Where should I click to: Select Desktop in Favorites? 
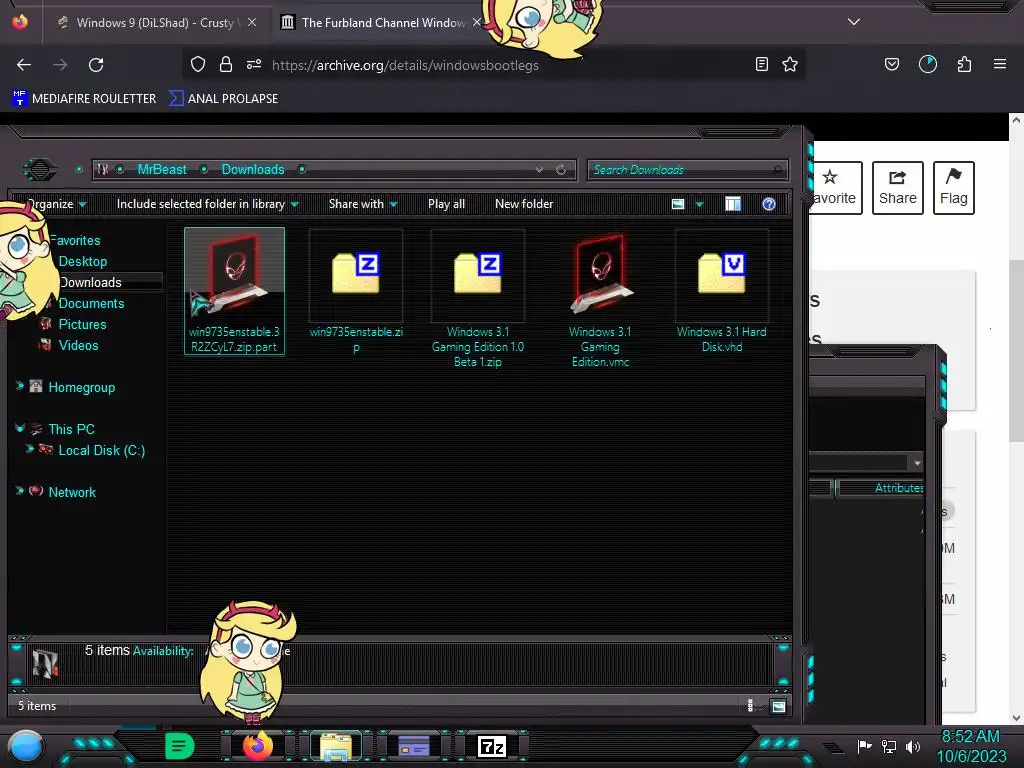[x=82, y=261]
